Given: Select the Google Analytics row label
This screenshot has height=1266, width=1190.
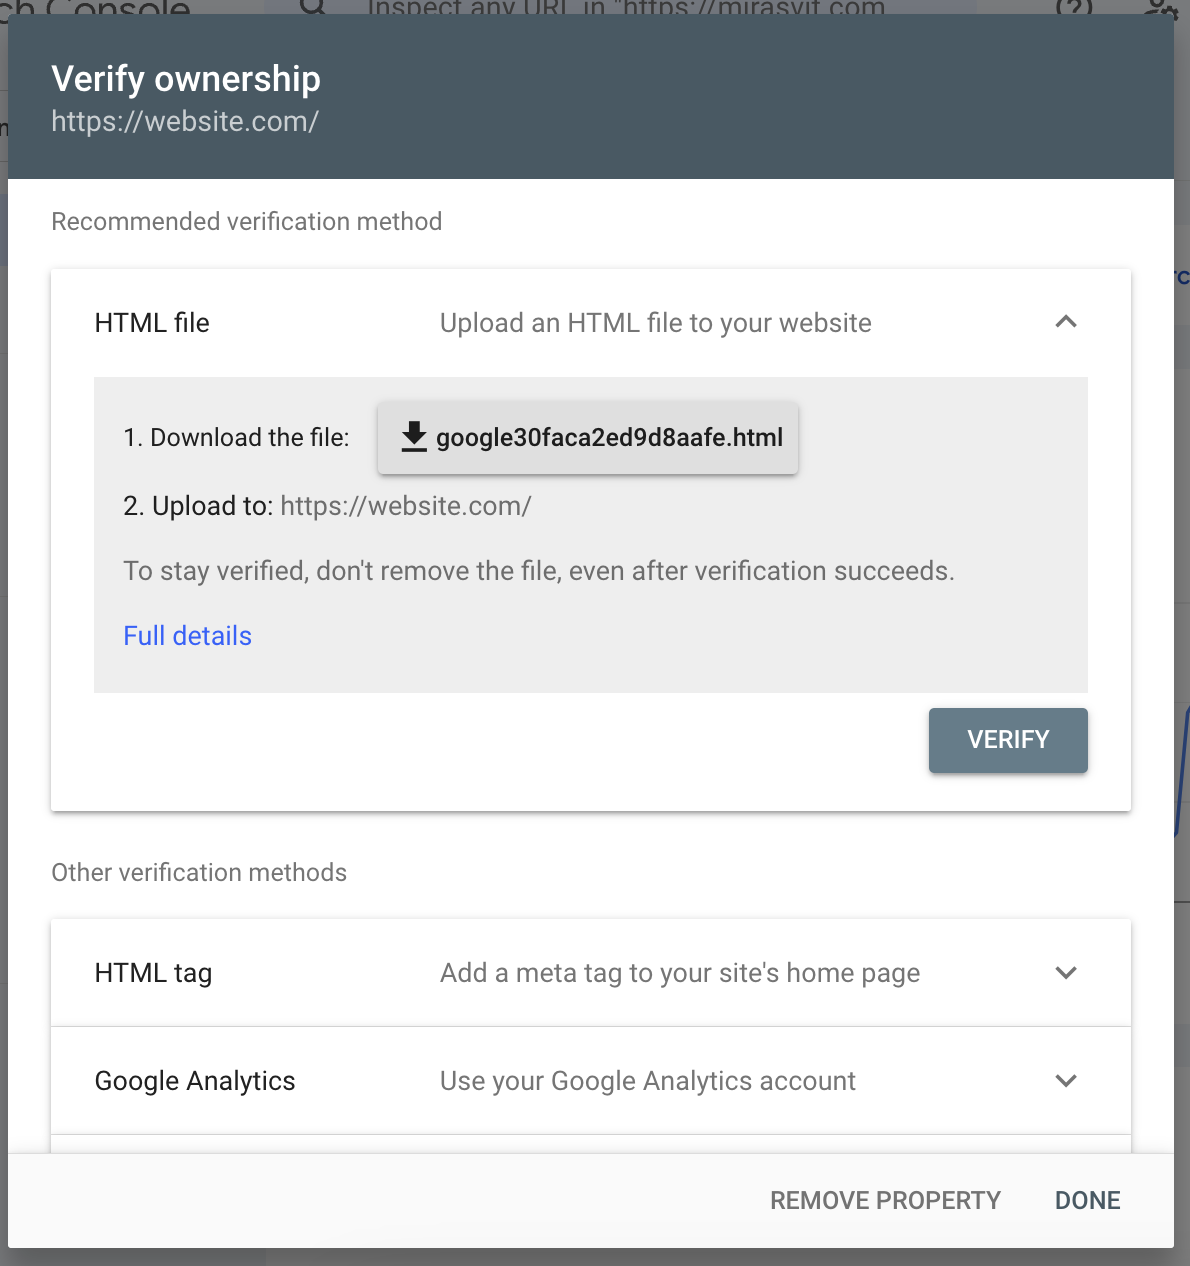Looking at the screenshot, I should tap(194, 1081).
